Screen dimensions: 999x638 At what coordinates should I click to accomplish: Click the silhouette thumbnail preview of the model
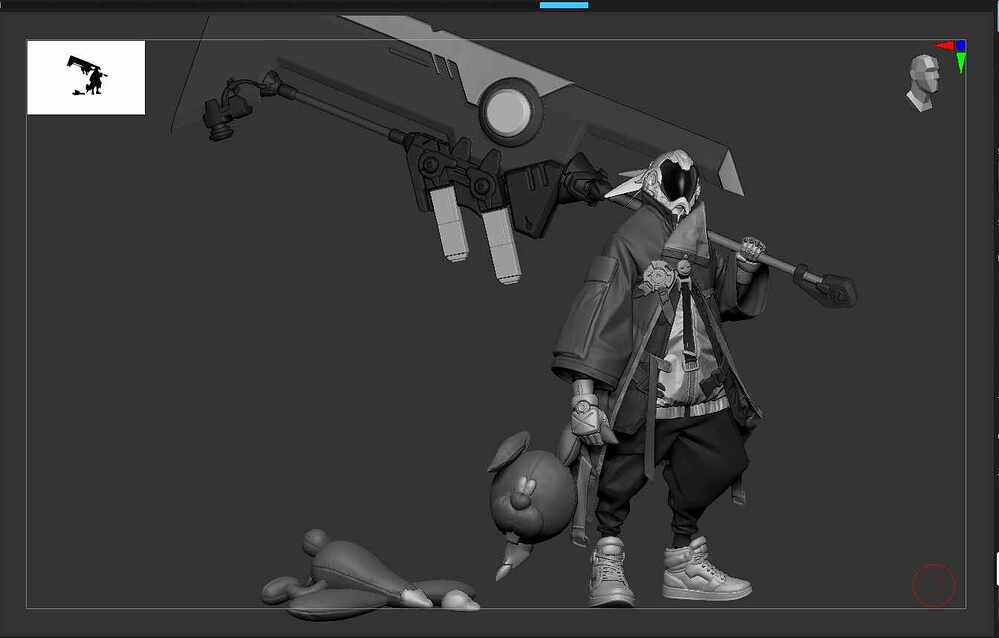click(x=86, y=77)
